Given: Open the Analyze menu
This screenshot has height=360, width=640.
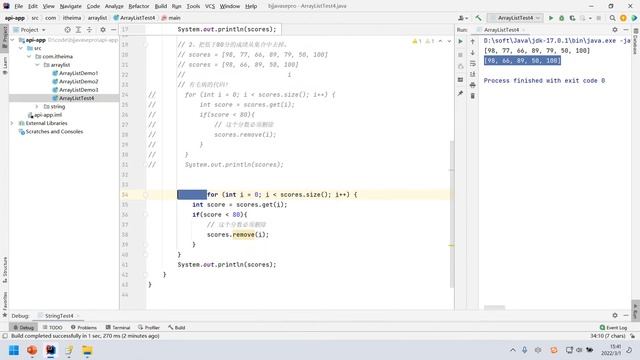Looking at the screenshot, I should 114,6.
